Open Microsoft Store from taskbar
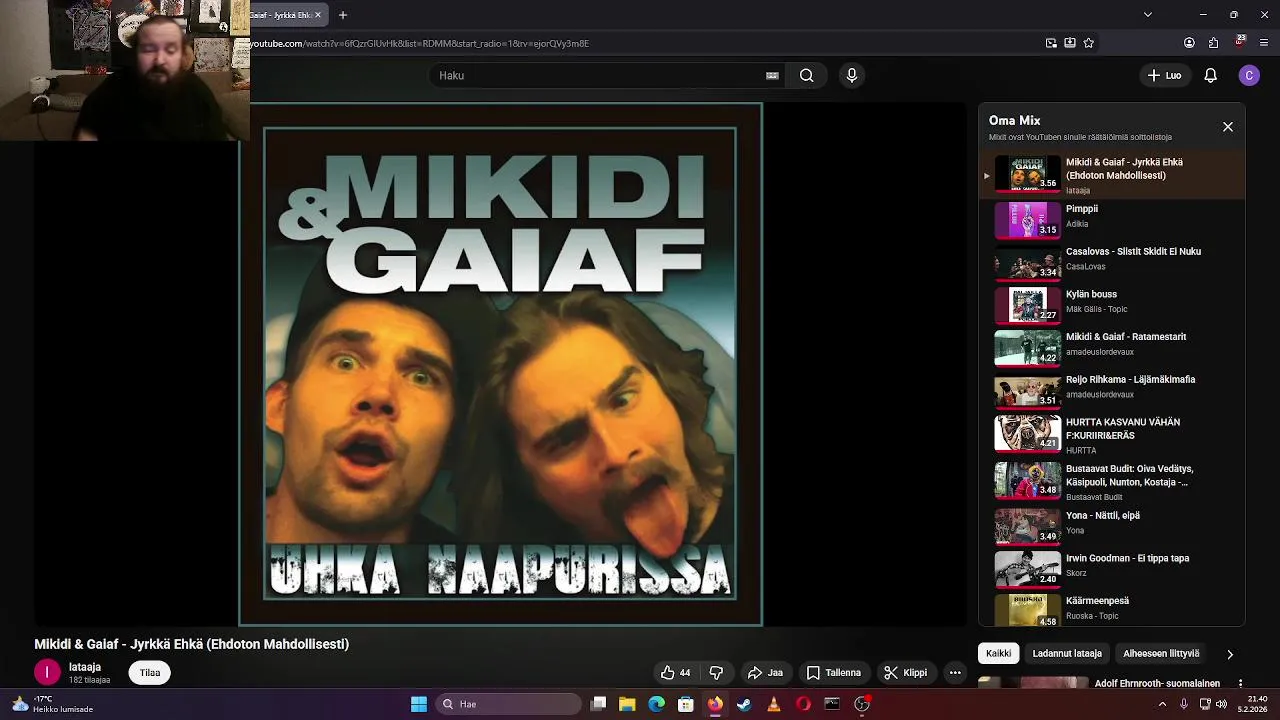1280x720 pixels. coord(685,704)
